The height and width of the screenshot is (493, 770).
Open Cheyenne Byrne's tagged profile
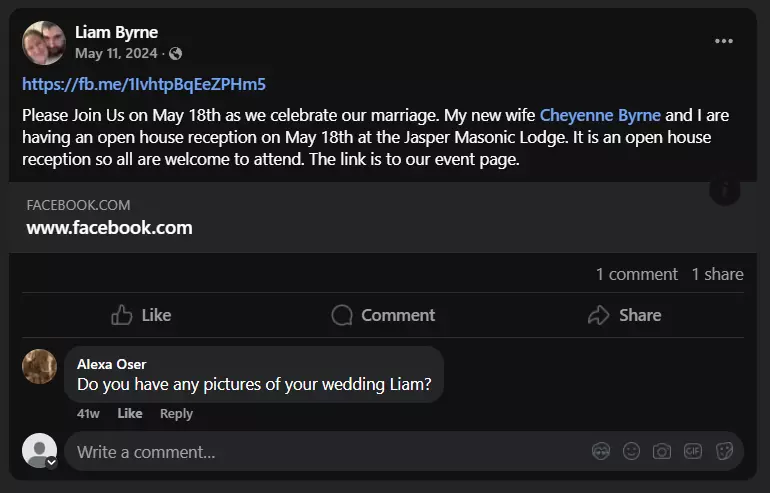point(600,115)
